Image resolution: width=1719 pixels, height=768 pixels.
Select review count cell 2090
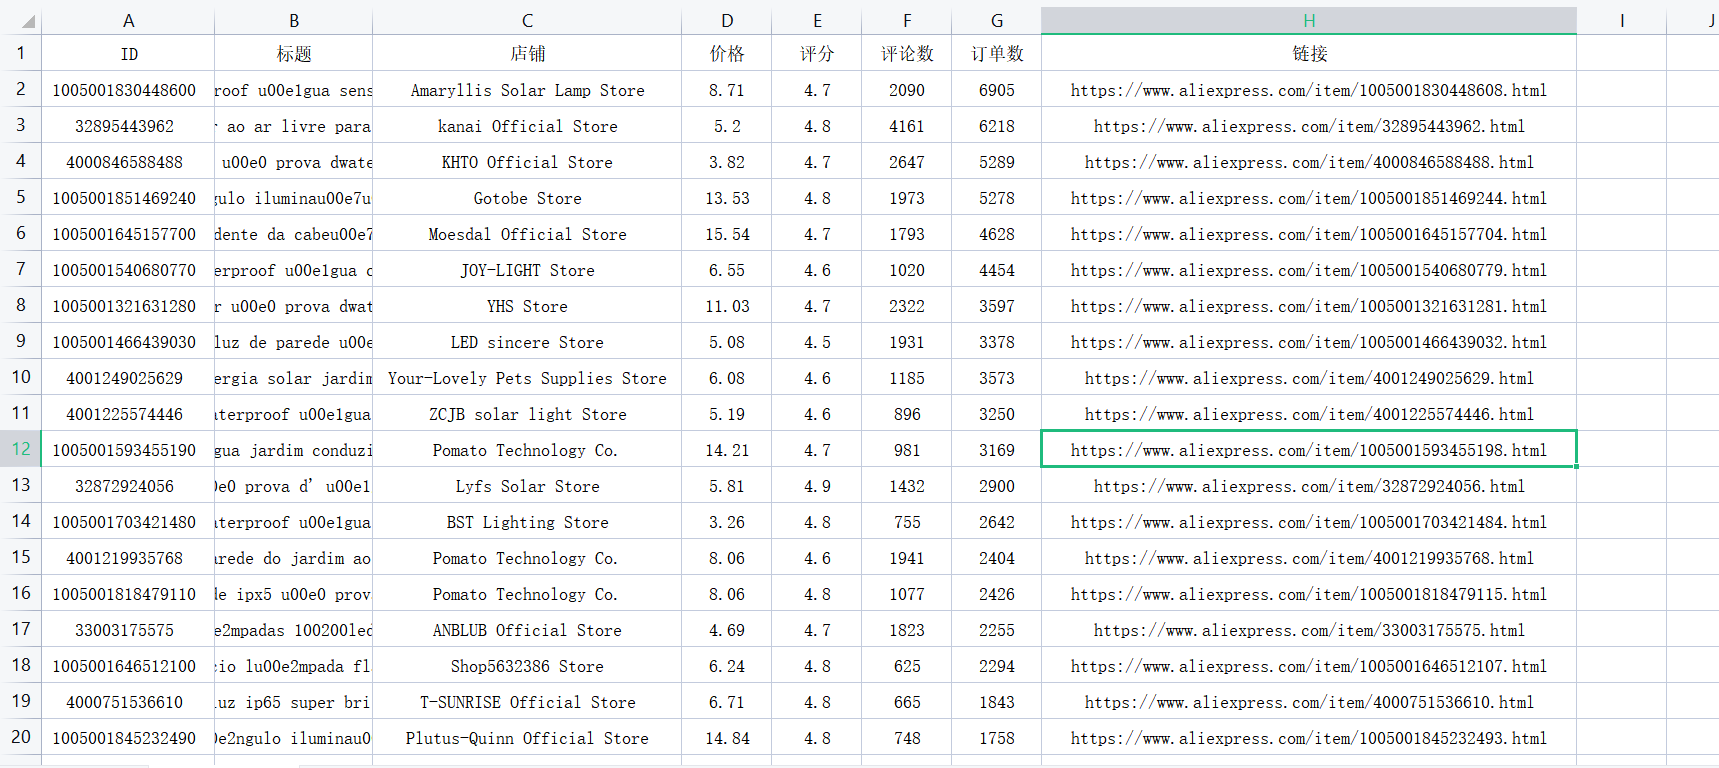907,89
